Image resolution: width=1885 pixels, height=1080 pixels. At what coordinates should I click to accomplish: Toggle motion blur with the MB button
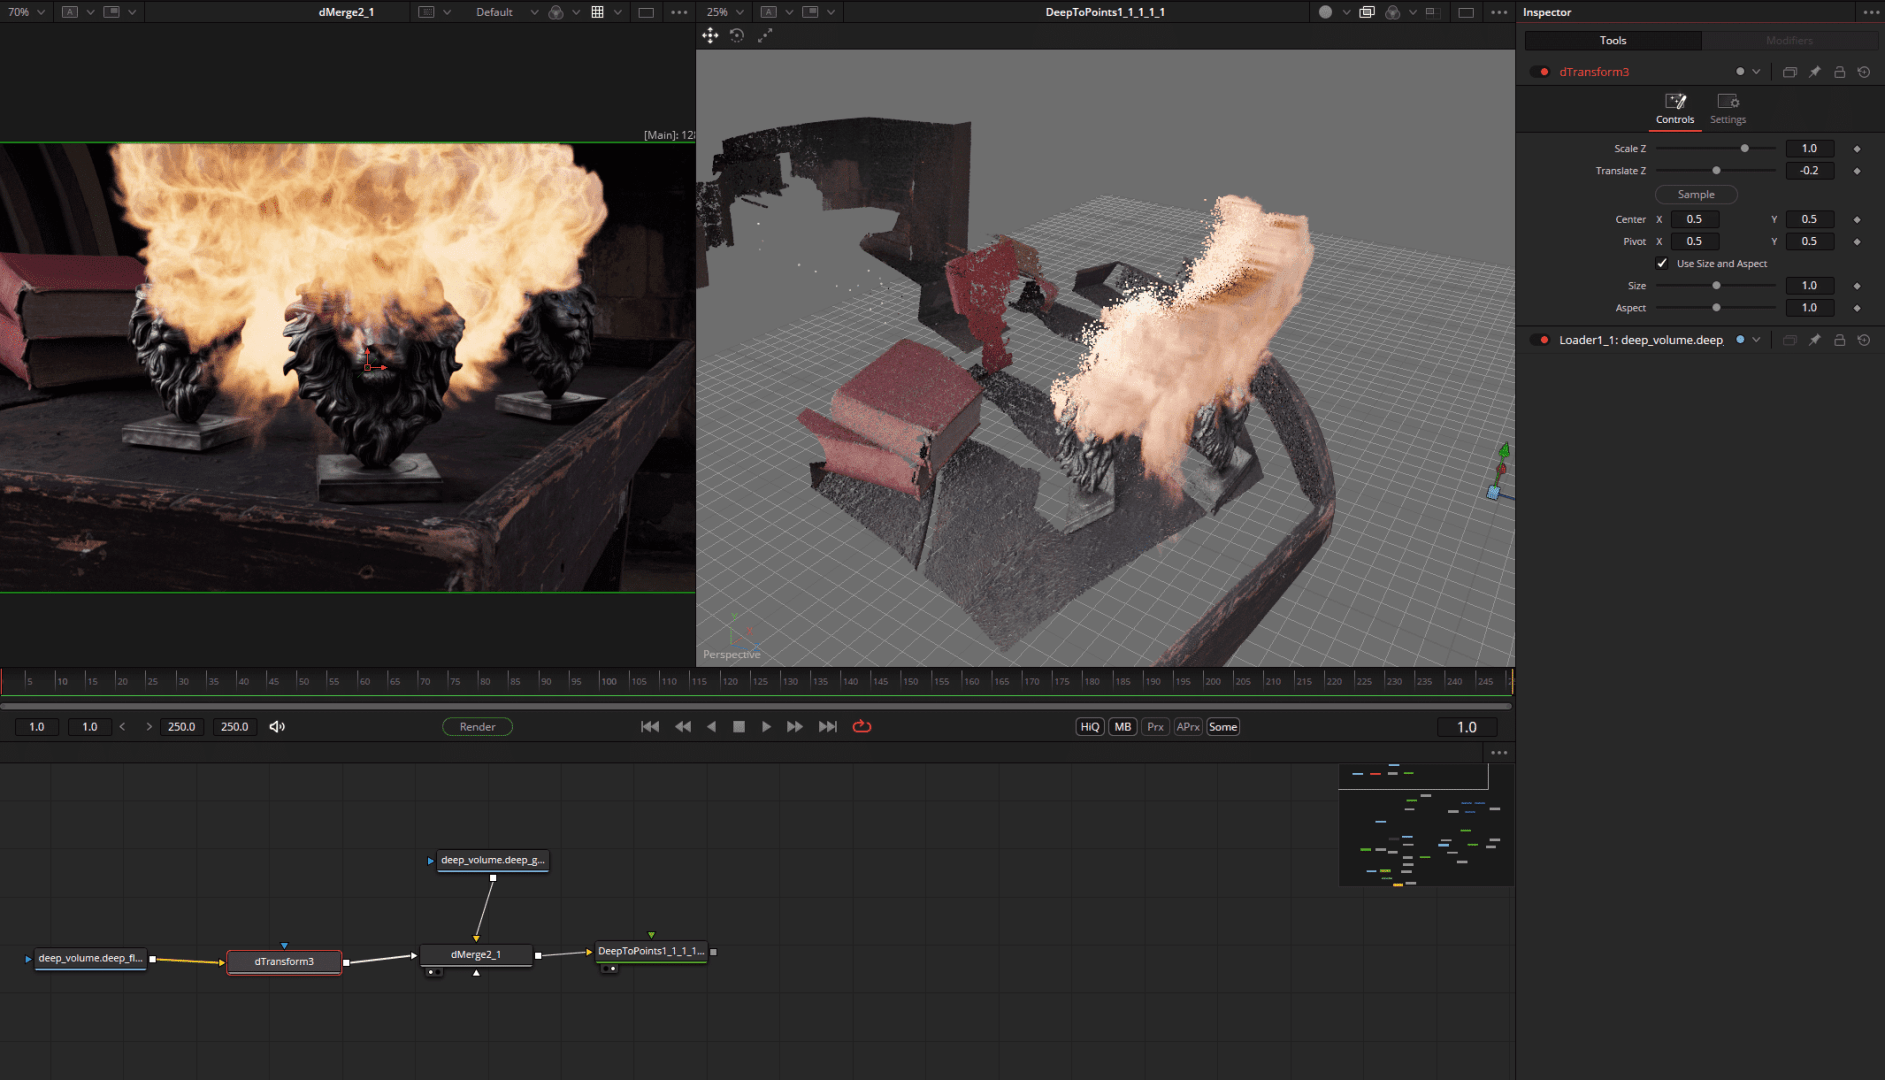point(1122,727)
